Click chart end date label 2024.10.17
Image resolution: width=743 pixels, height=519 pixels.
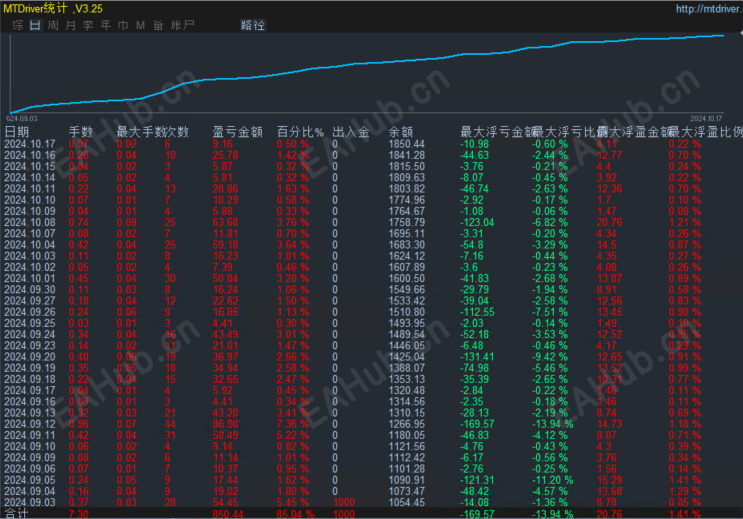pyautogui.click(x=706, y=118)
